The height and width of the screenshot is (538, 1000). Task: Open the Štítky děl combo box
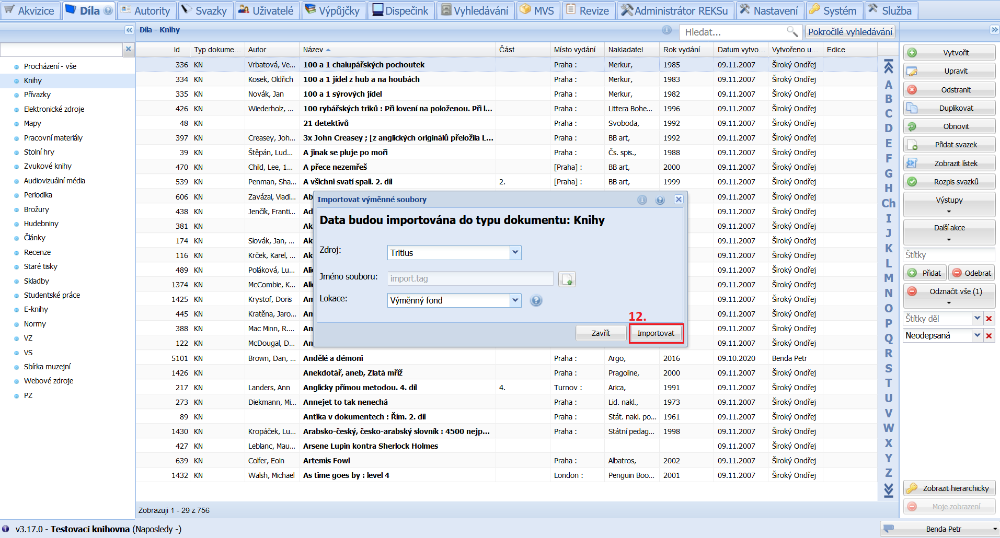pos(978,318)
